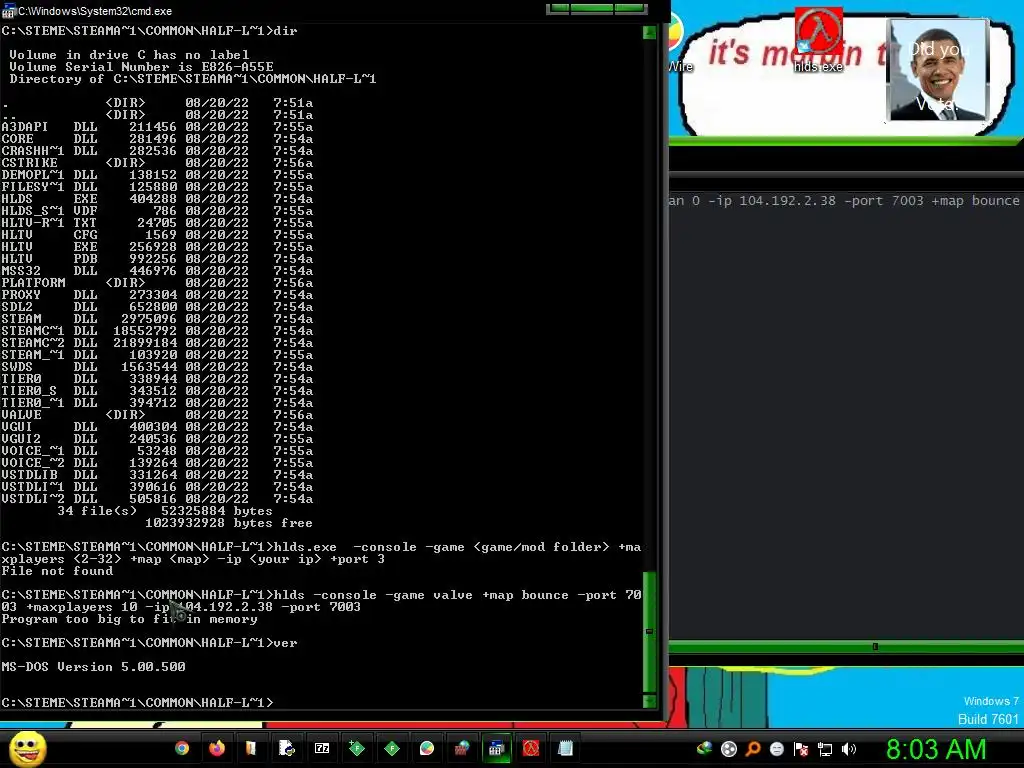The image size is (1024, 768).
Task: Click 'Volume Serial Number is E826-A55E' line
Action: [141, 67]
